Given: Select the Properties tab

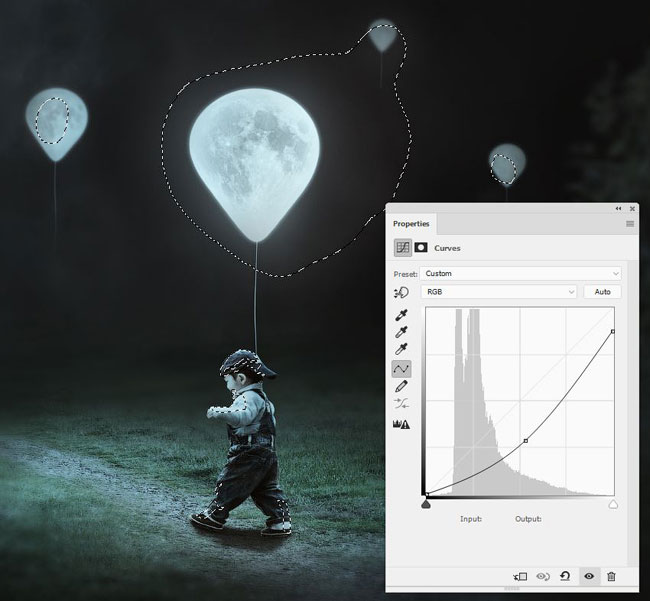Looking at the screenshot, I should pos(411,224).
